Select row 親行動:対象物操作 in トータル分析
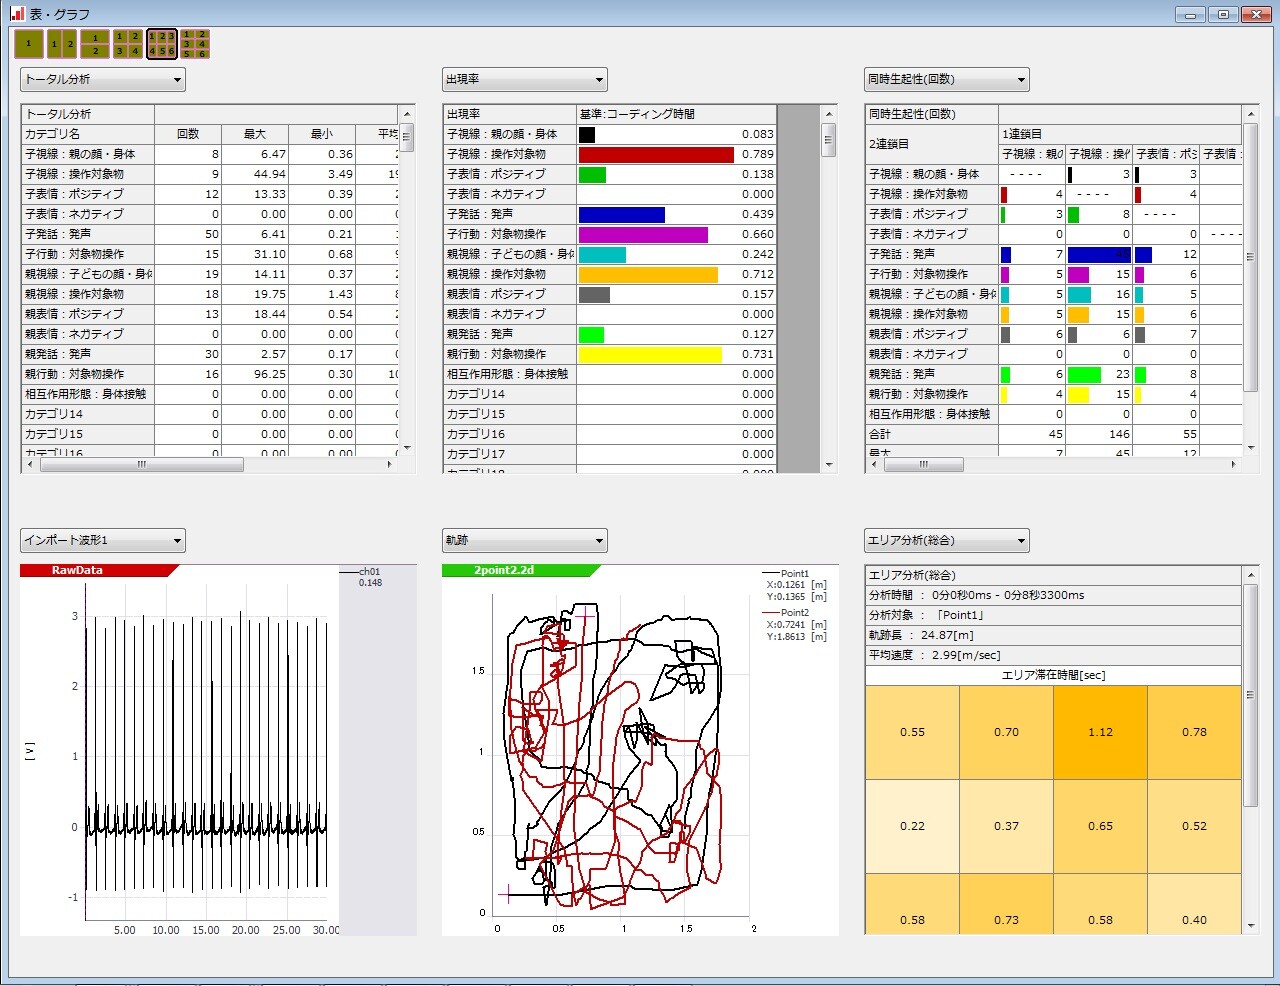 coord(210,374)
